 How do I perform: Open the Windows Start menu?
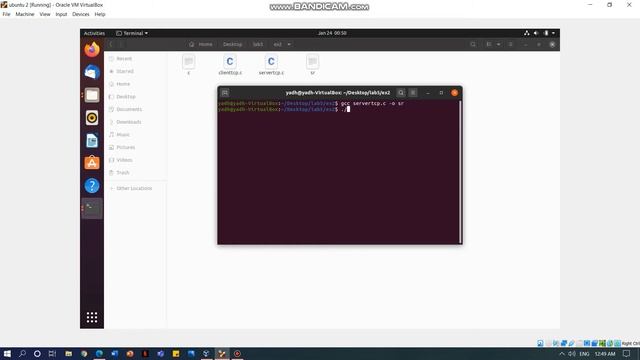[x=7, y=353]
